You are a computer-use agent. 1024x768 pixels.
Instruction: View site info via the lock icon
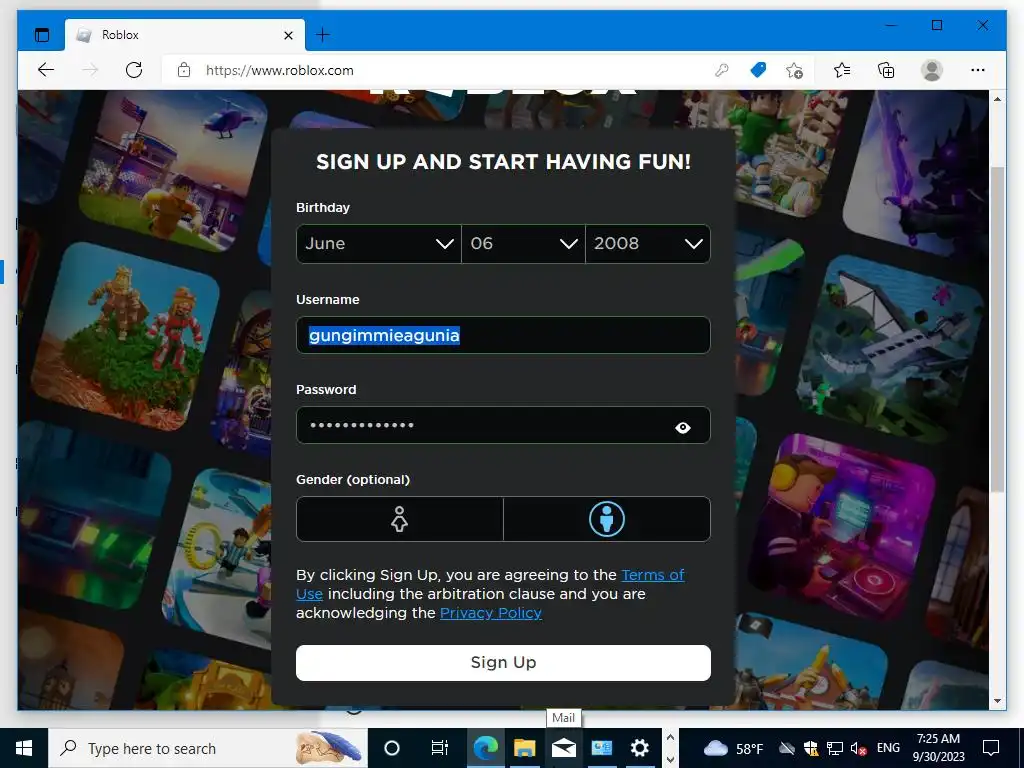coord(184,70)
